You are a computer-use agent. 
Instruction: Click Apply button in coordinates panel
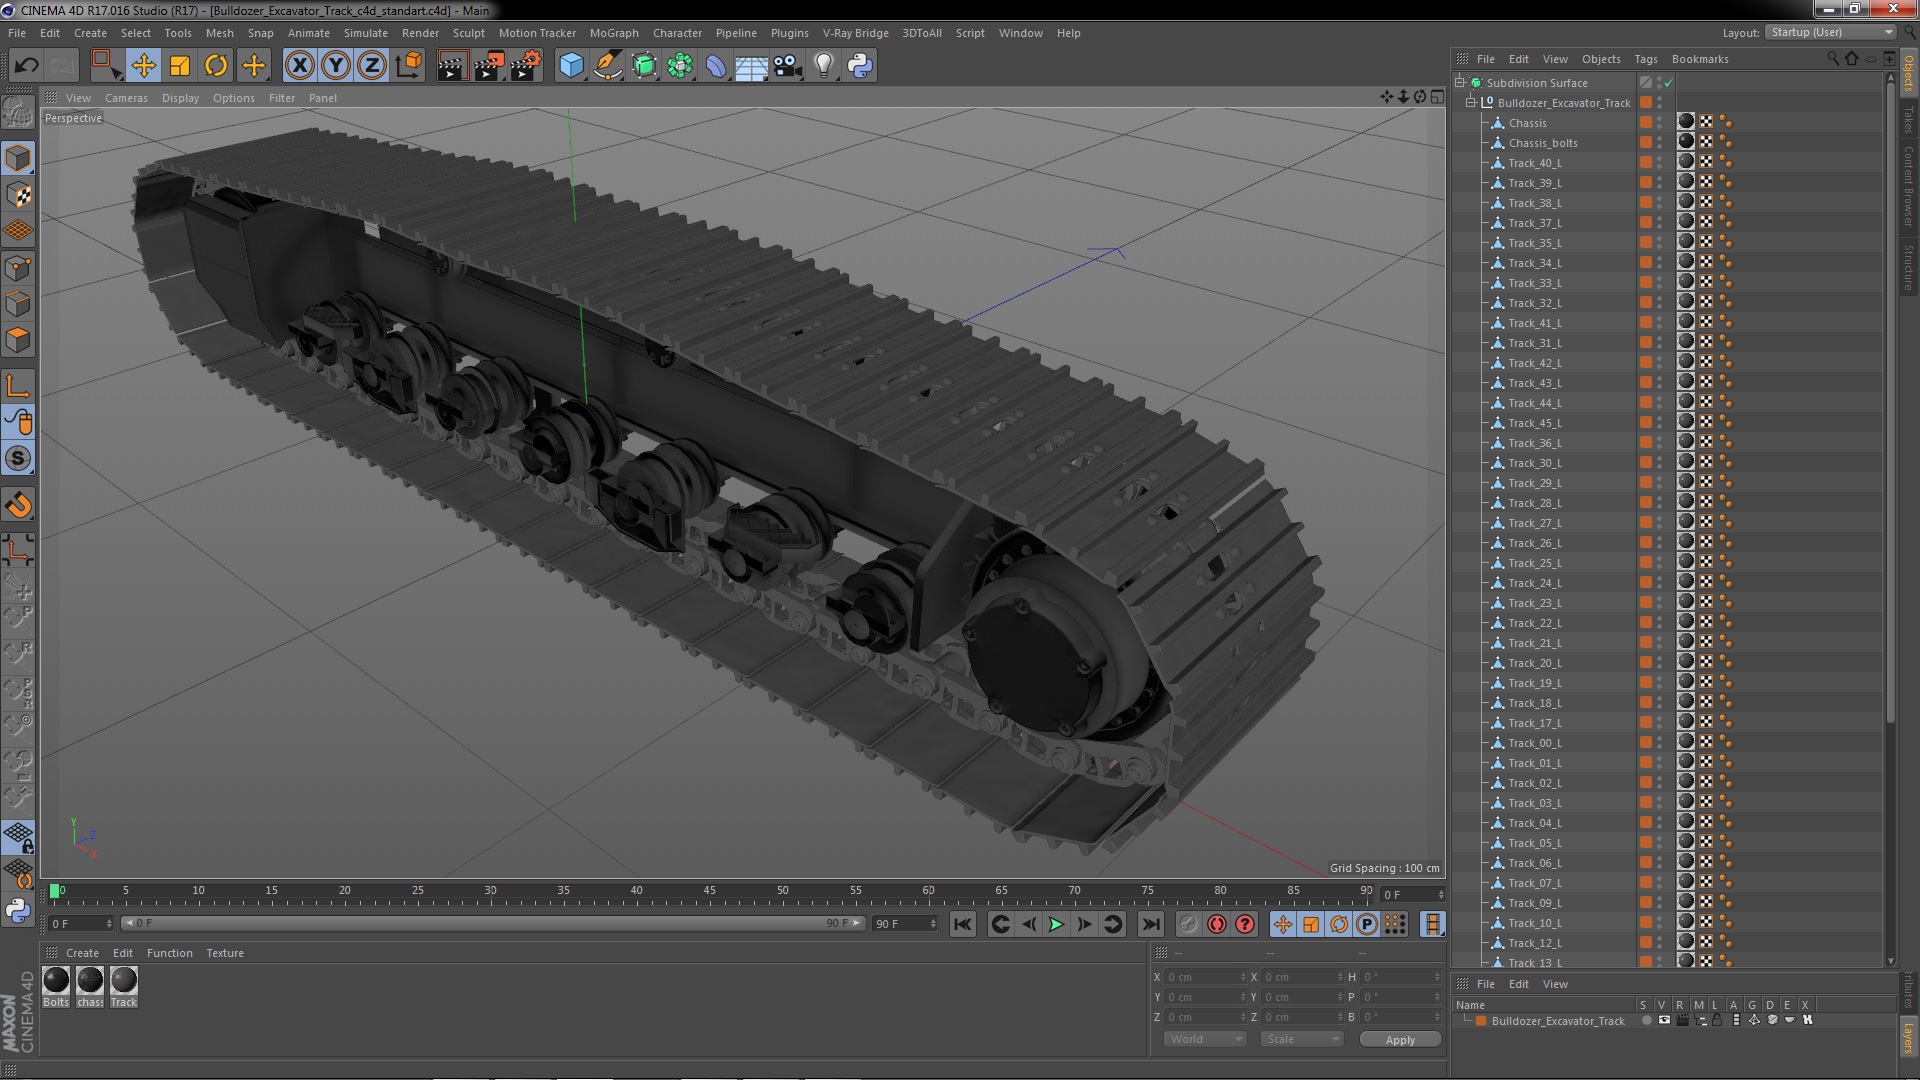click(1400, 1039)
